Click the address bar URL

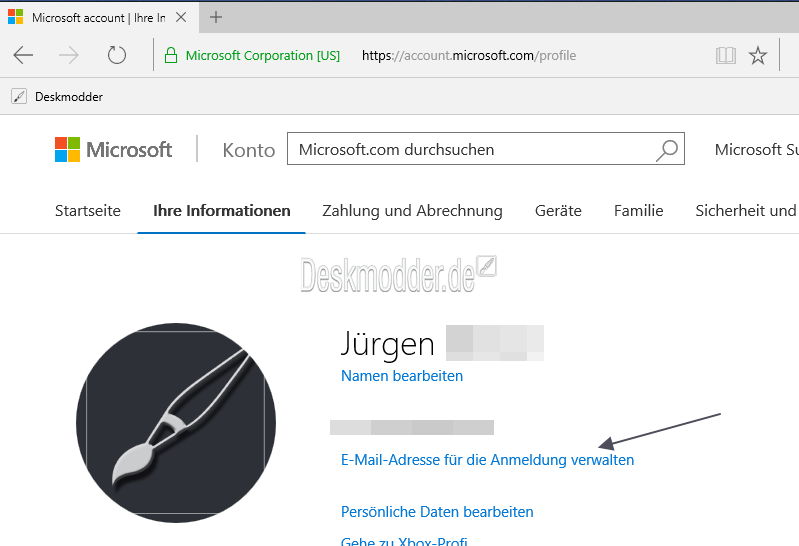click(x=469, y=56)
